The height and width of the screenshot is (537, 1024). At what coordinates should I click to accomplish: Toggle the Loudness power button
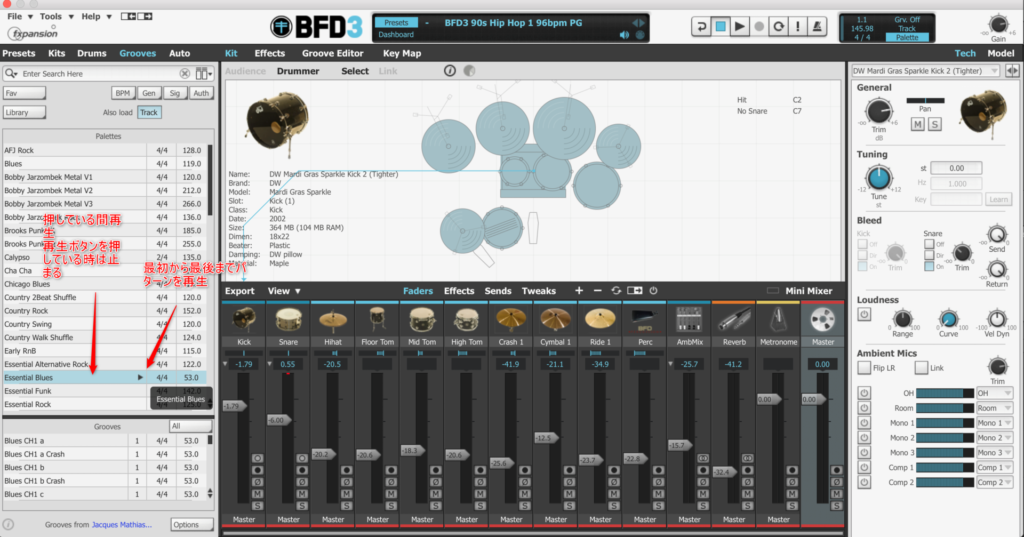[864, 315]
